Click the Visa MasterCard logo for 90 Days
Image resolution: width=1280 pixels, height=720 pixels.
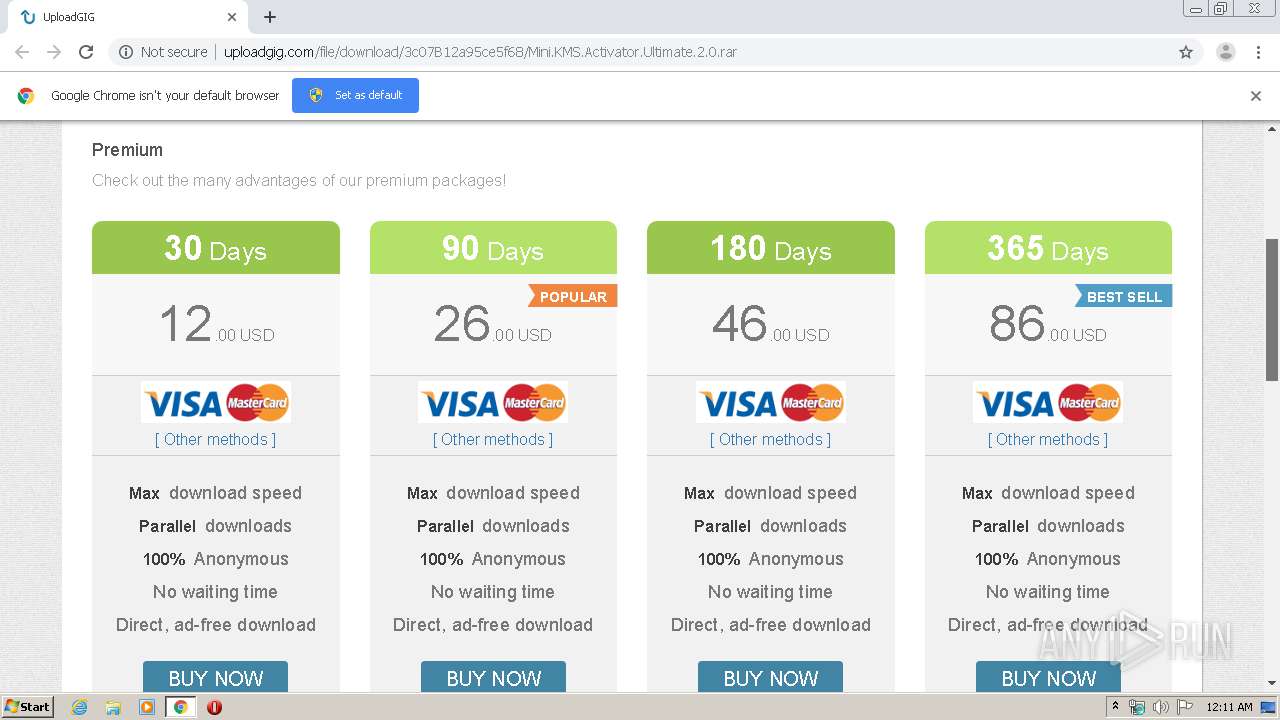[493, 403]
